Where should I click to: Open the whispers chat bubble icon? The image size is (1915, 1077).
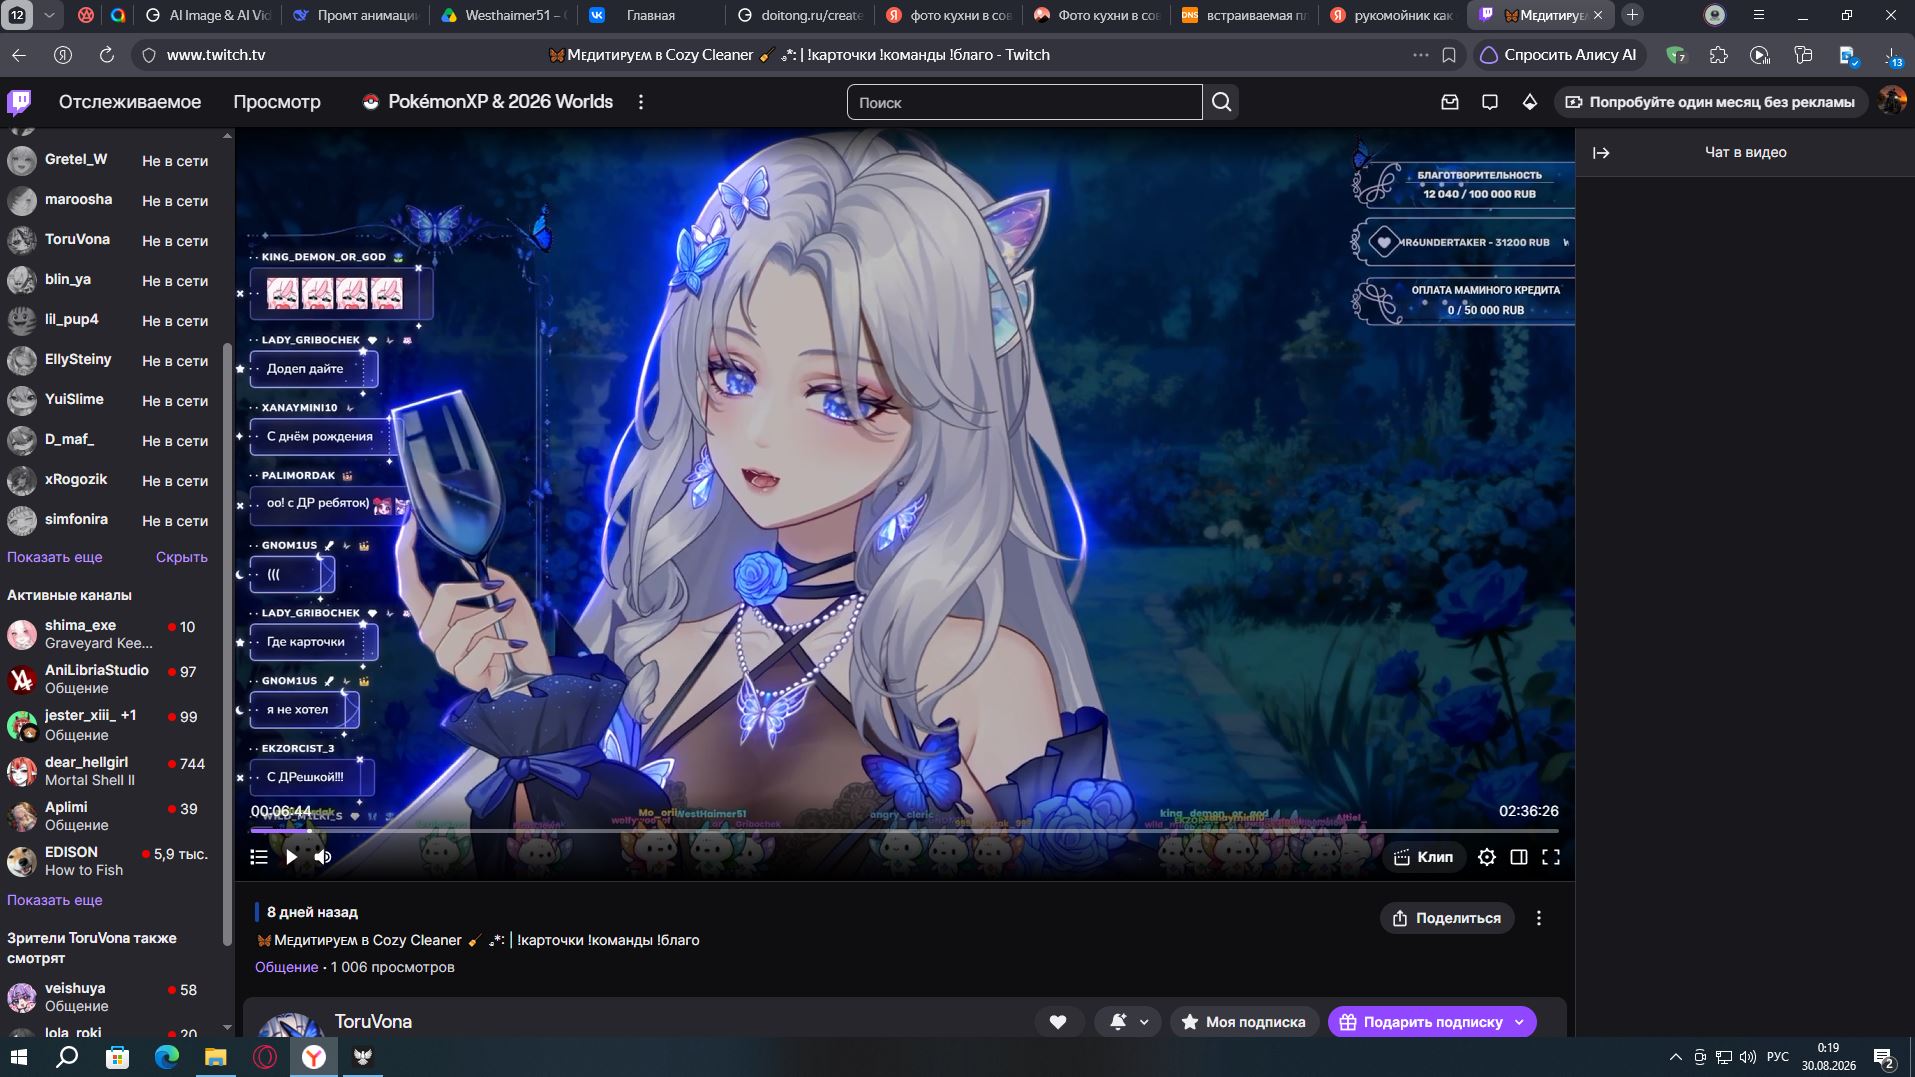[x=1489, y=102]
